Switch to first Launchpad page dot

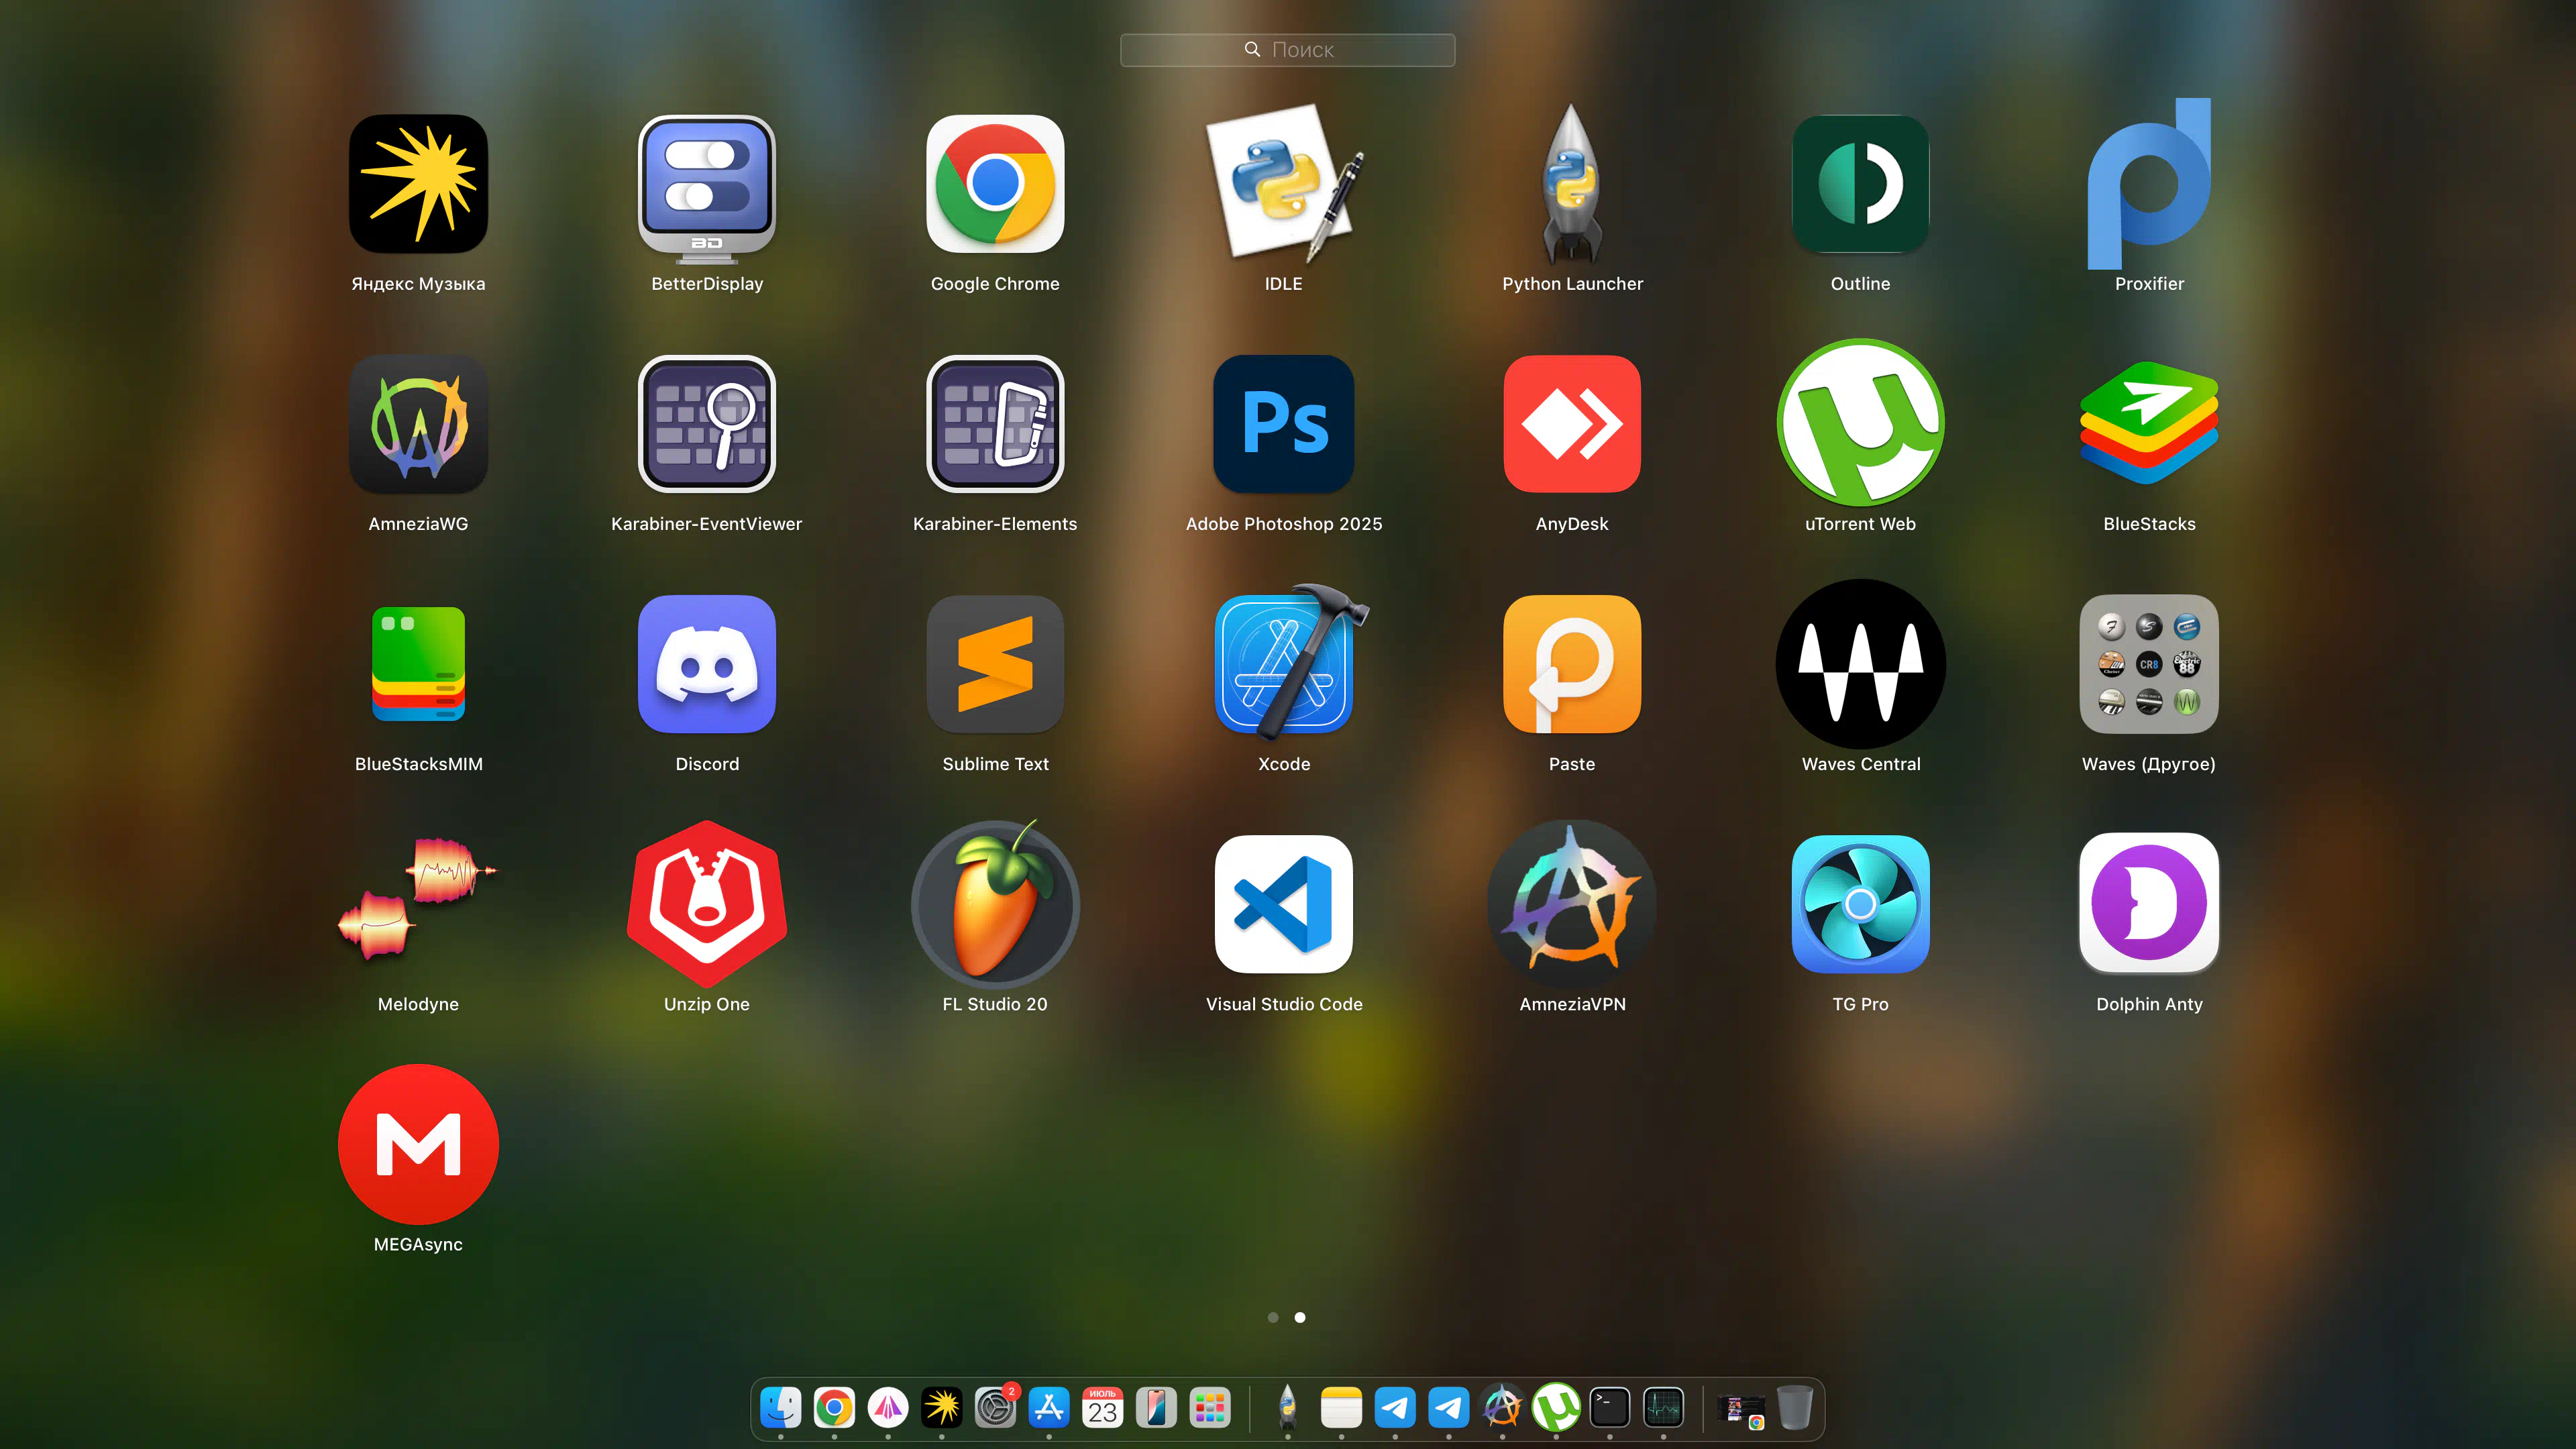(1273, 1317)
